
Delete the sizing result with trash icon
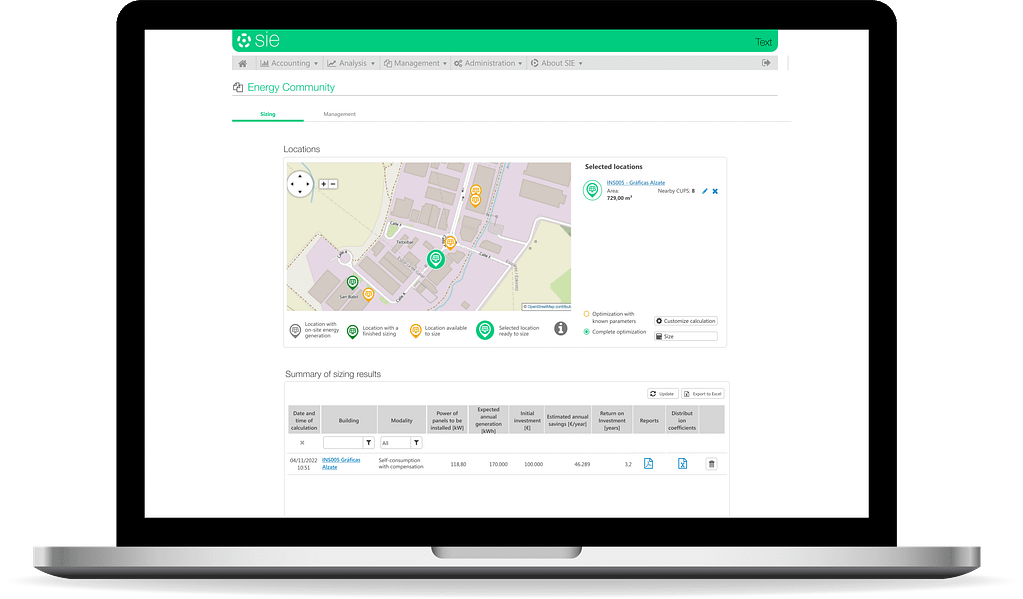tap(711, 463)
